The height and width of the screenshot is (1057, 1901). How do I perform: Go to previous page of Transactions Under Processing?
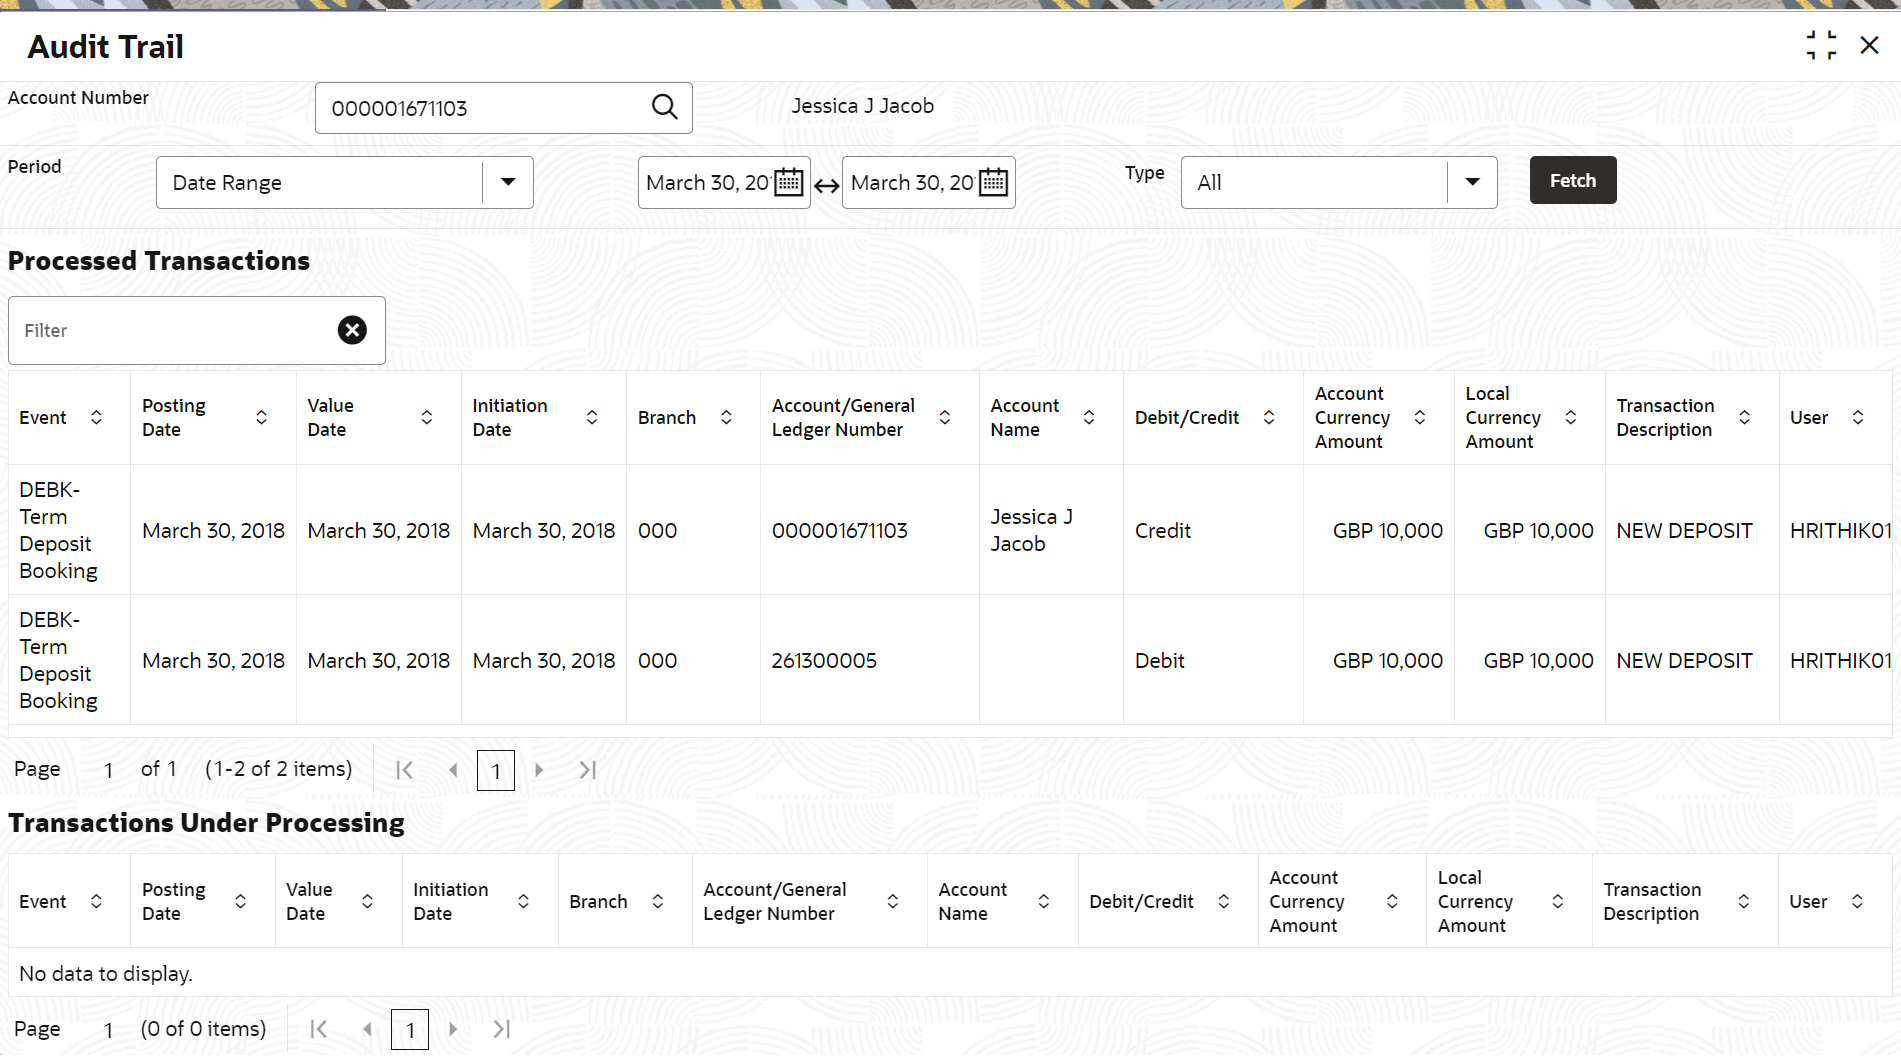tap(367, 1029)
